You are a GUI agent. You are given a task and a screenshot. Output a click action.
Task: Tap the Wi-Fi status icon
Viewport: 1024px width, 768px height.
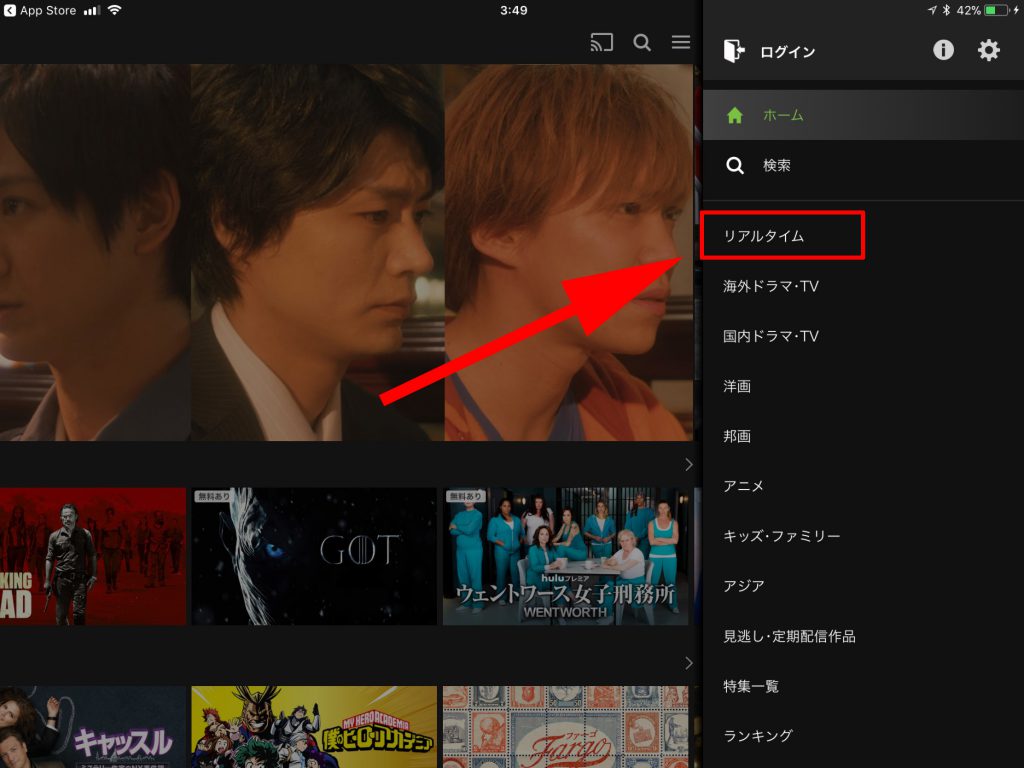(114, 10)
